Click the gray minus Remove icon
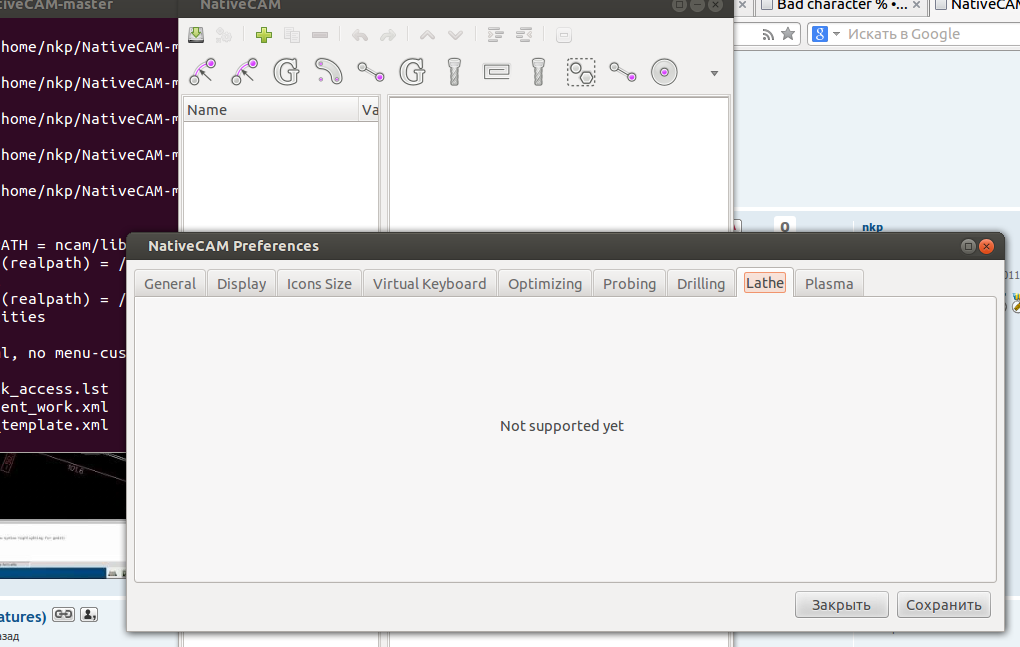Screen dimensions: 1020x647 coord(319,34)
